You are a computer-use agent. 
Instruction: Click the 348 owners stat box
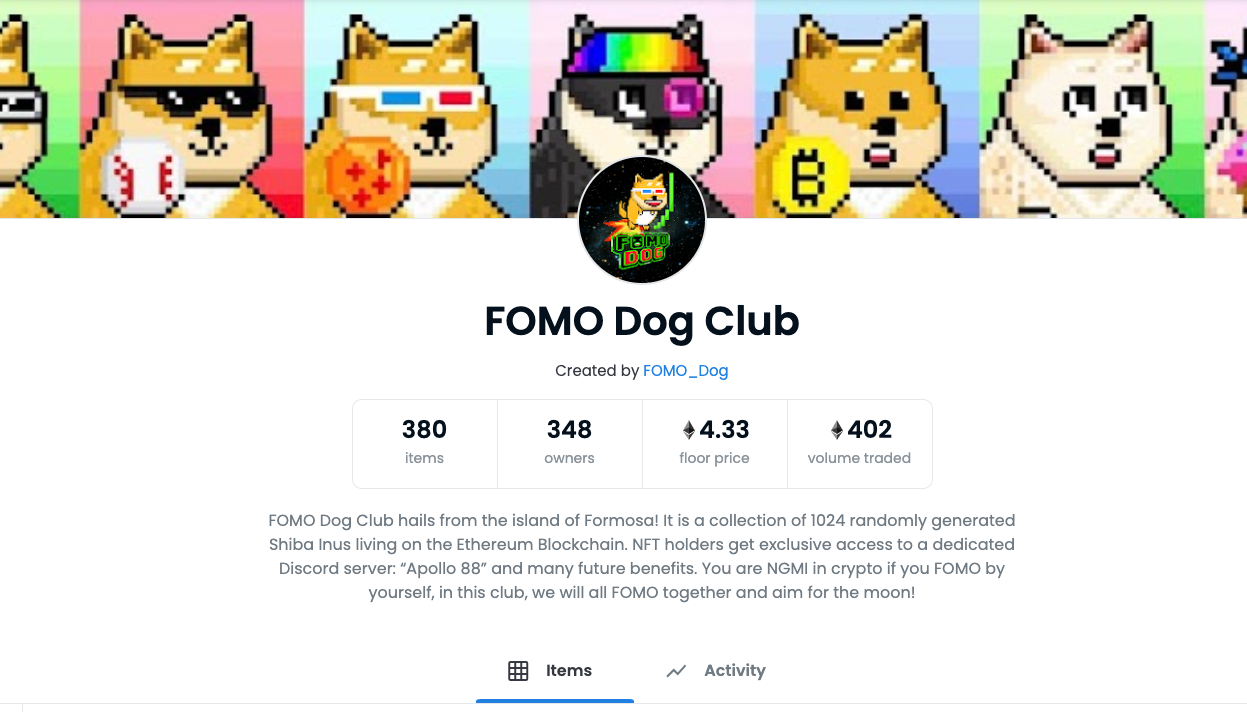coord(569,444)
